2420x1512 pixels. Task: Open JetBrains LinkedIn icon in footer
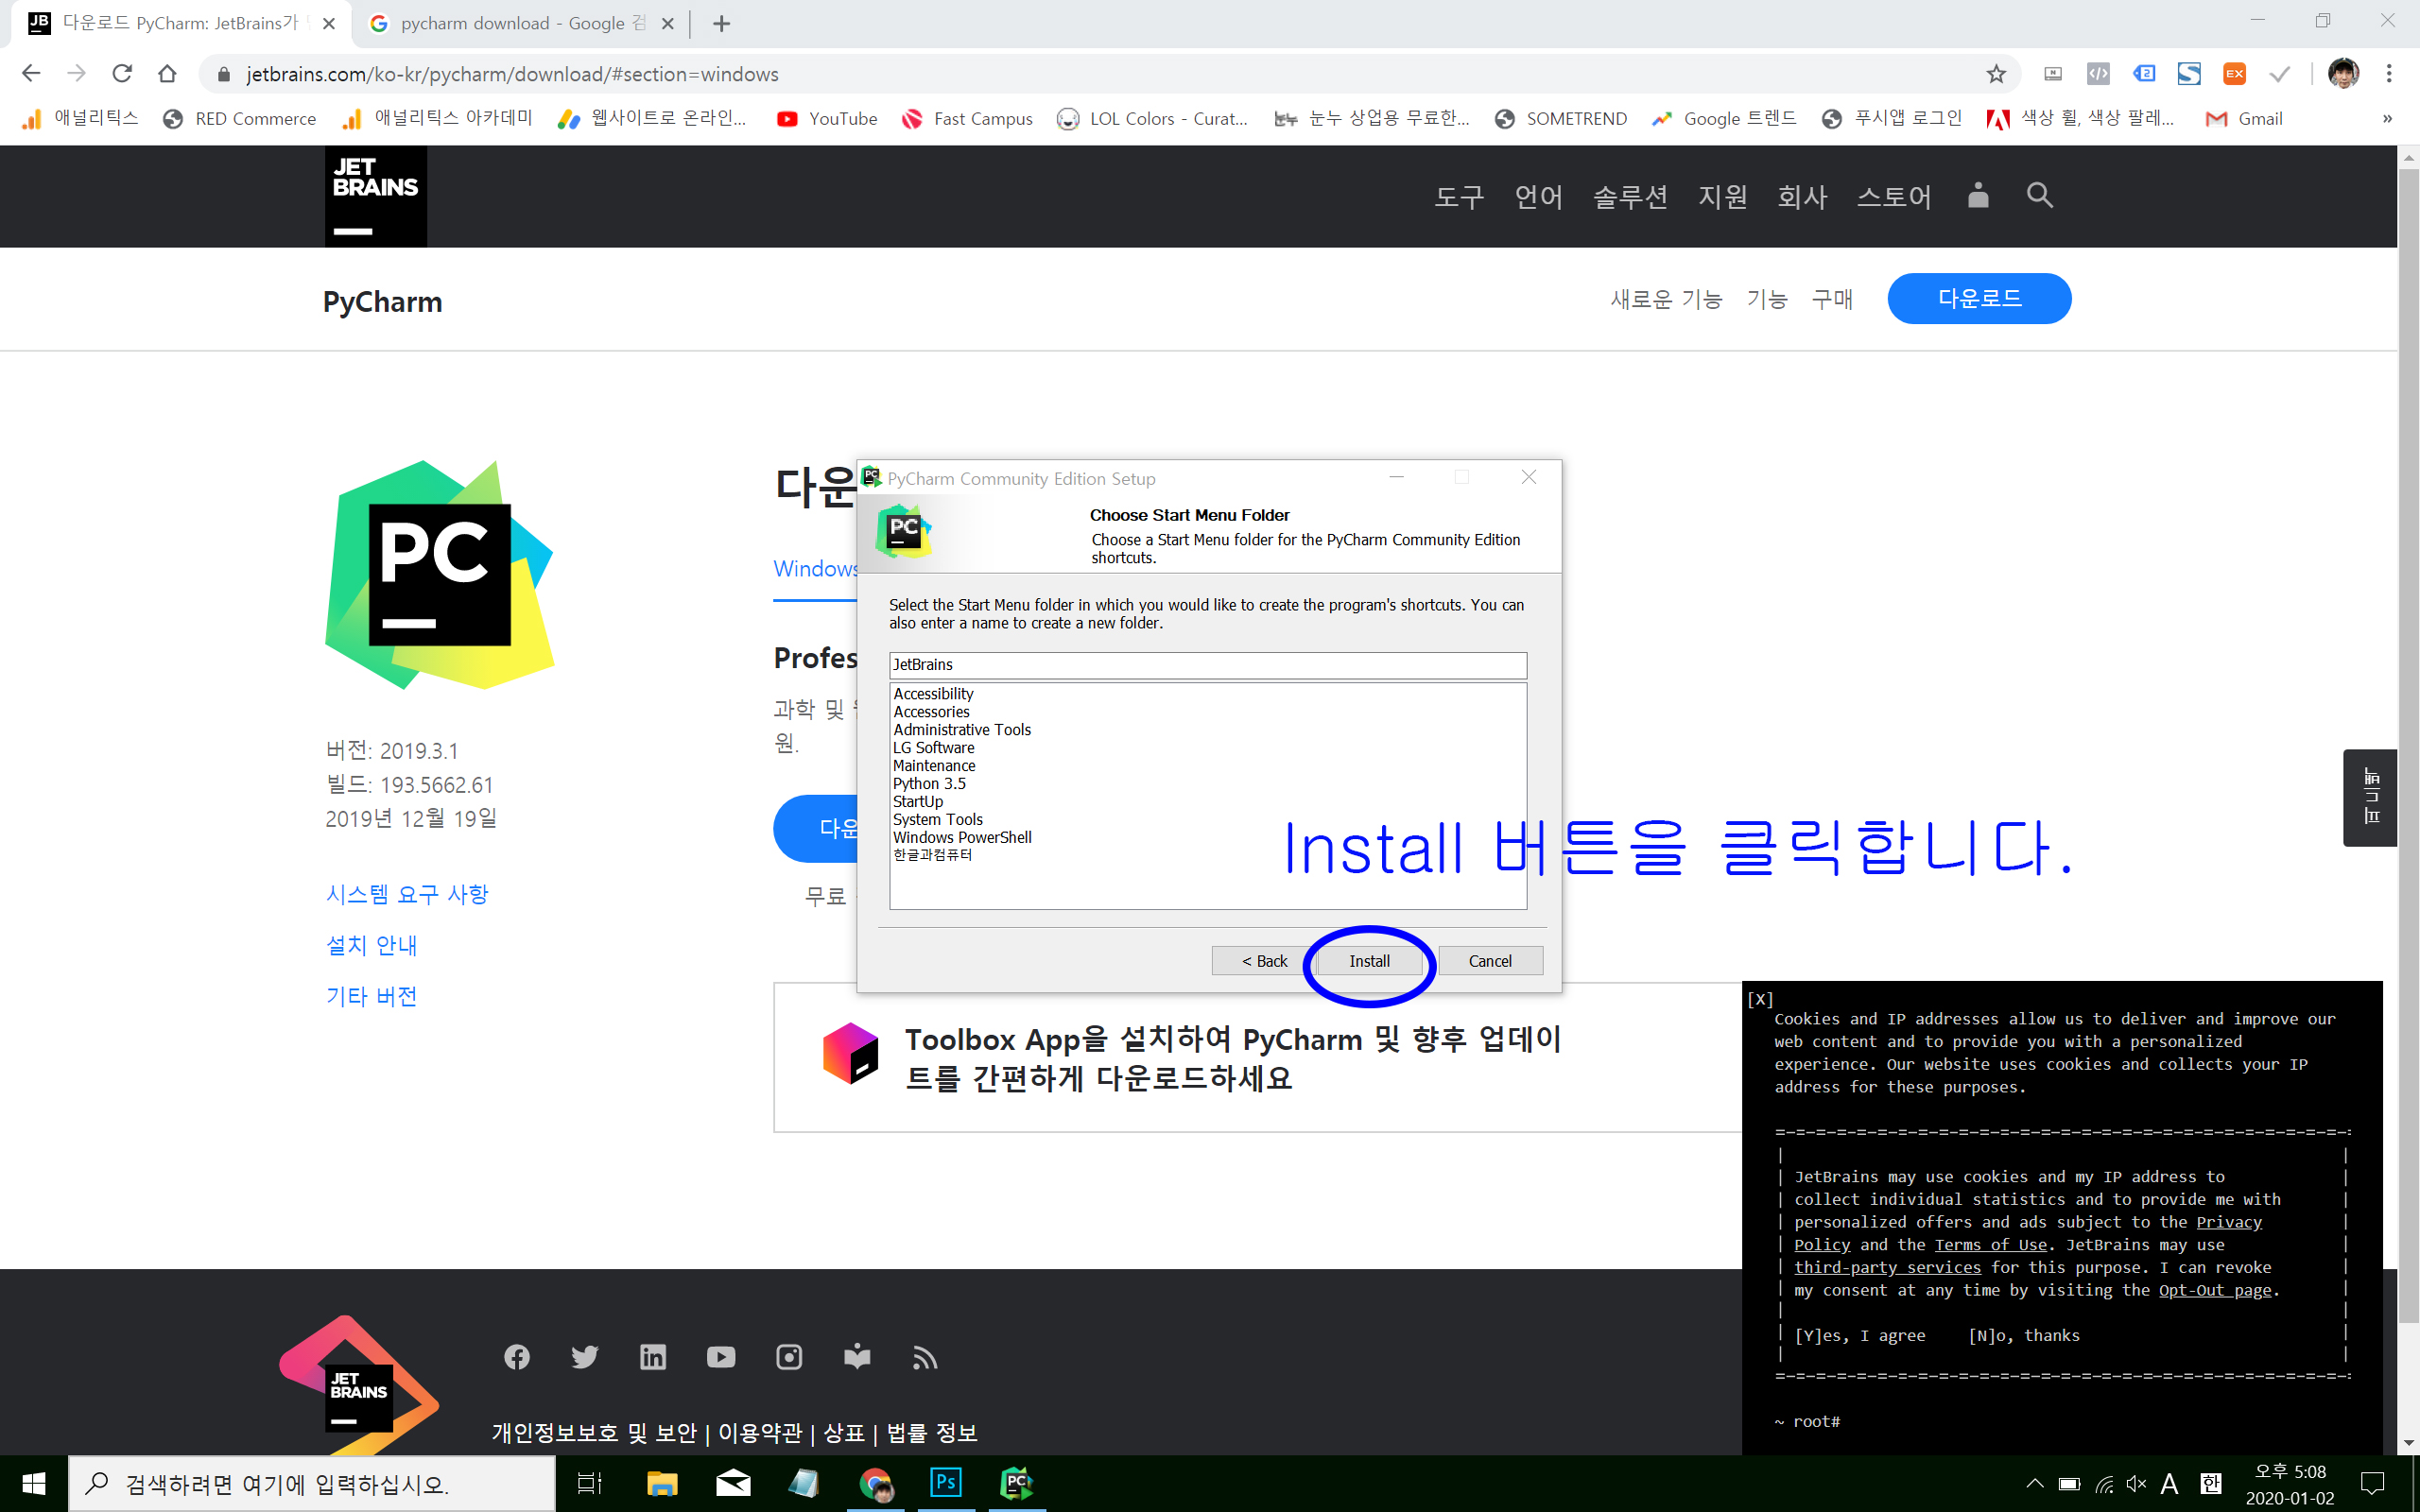(x=653, y=1357)
